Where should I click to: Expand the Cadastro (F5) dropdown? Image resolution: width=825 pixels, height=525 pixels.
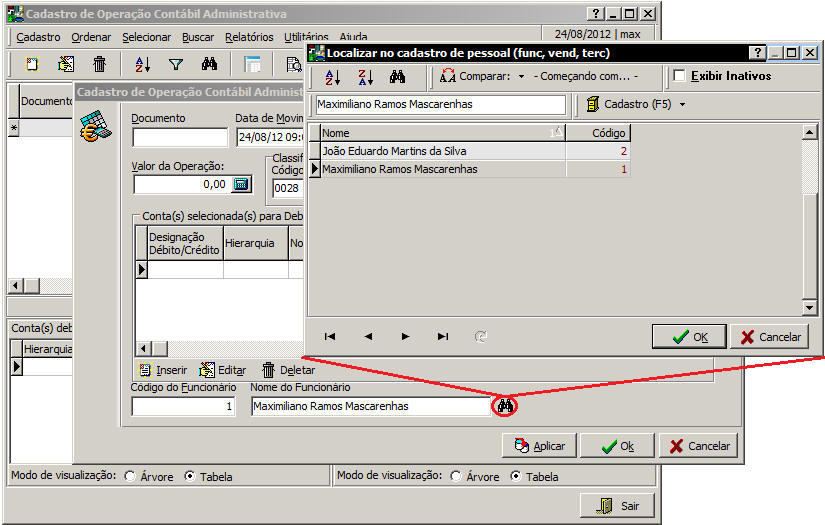(682, 104)
